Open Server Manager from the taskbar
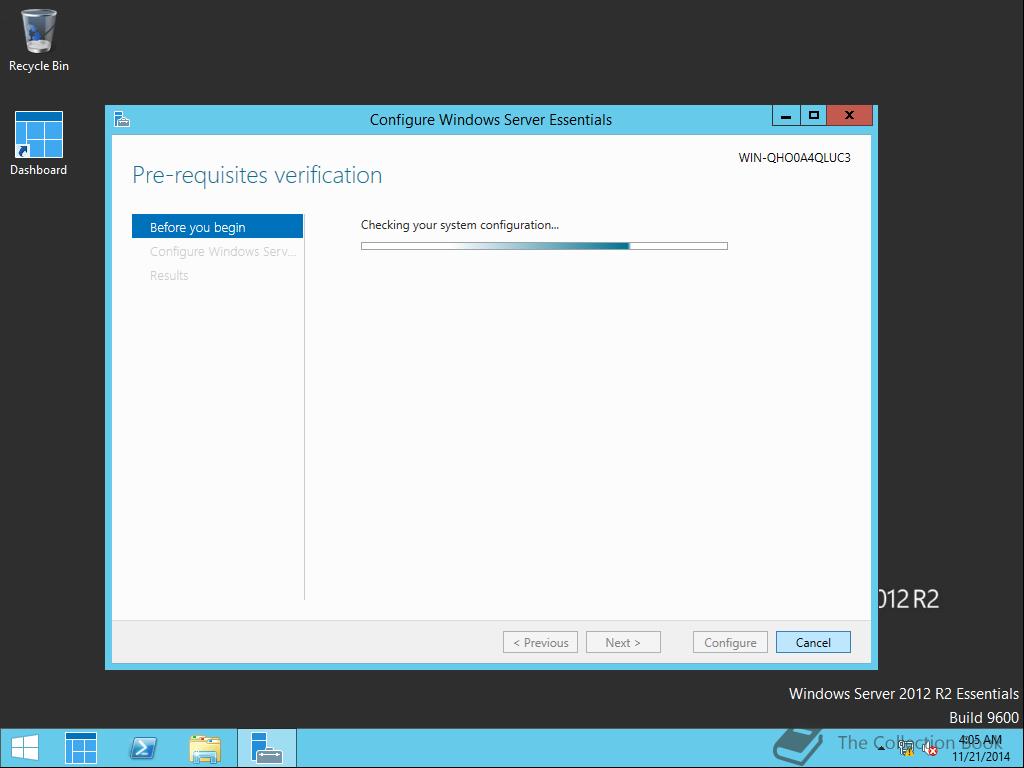This screenshot has height=768, width=1024. tap(81, 748)
